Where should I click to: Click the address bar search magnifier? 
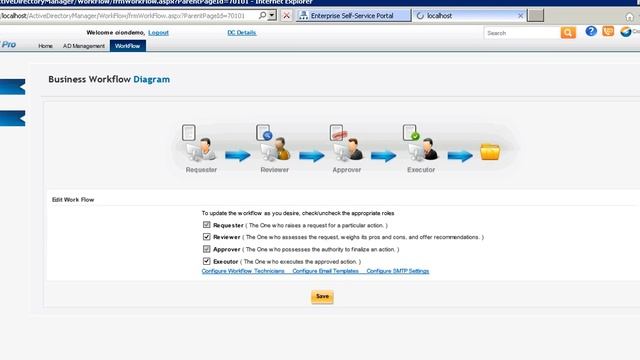click(x=262, y=16)
